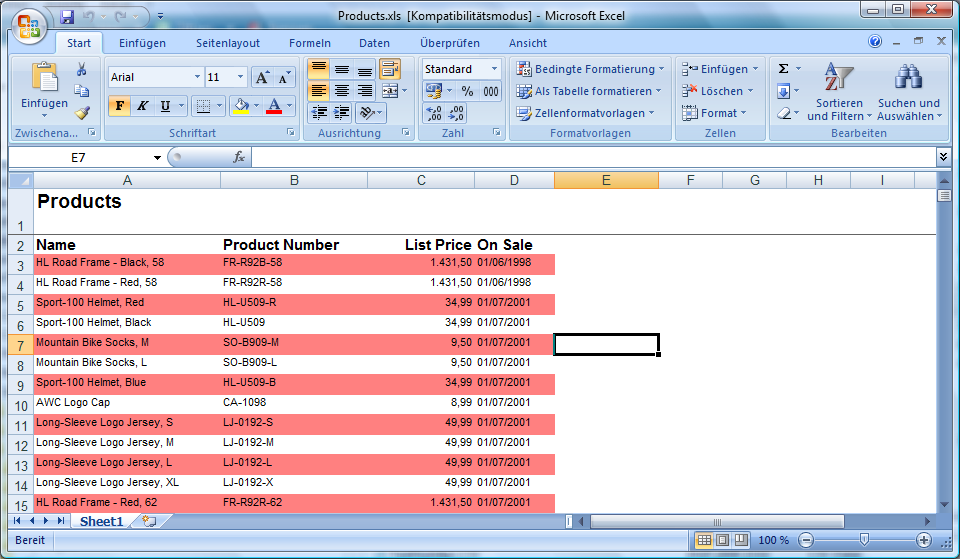Viewport: 960px width, 559px height.
Task: Apply red font color with the A icon
Action: pyautogui.click(x=274, y=106)
